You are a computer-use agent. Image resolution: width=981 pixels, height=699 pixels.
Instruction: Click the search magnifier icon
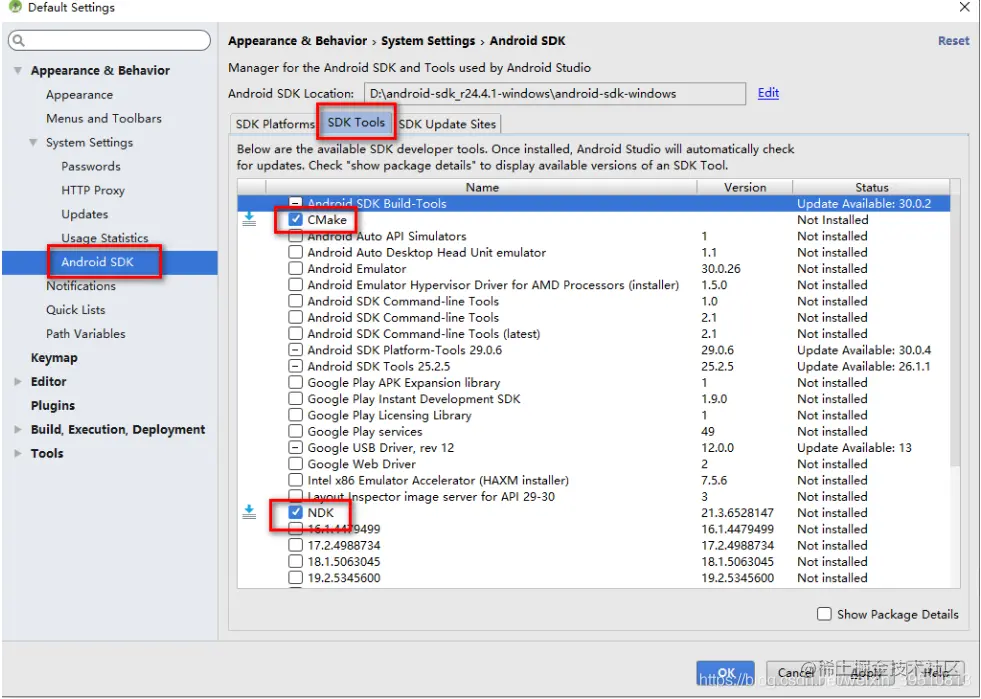19,41
